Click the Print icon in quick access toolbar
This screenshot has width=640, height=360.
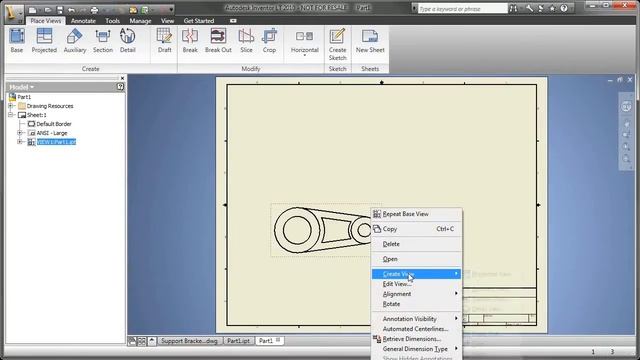point(94,9)
